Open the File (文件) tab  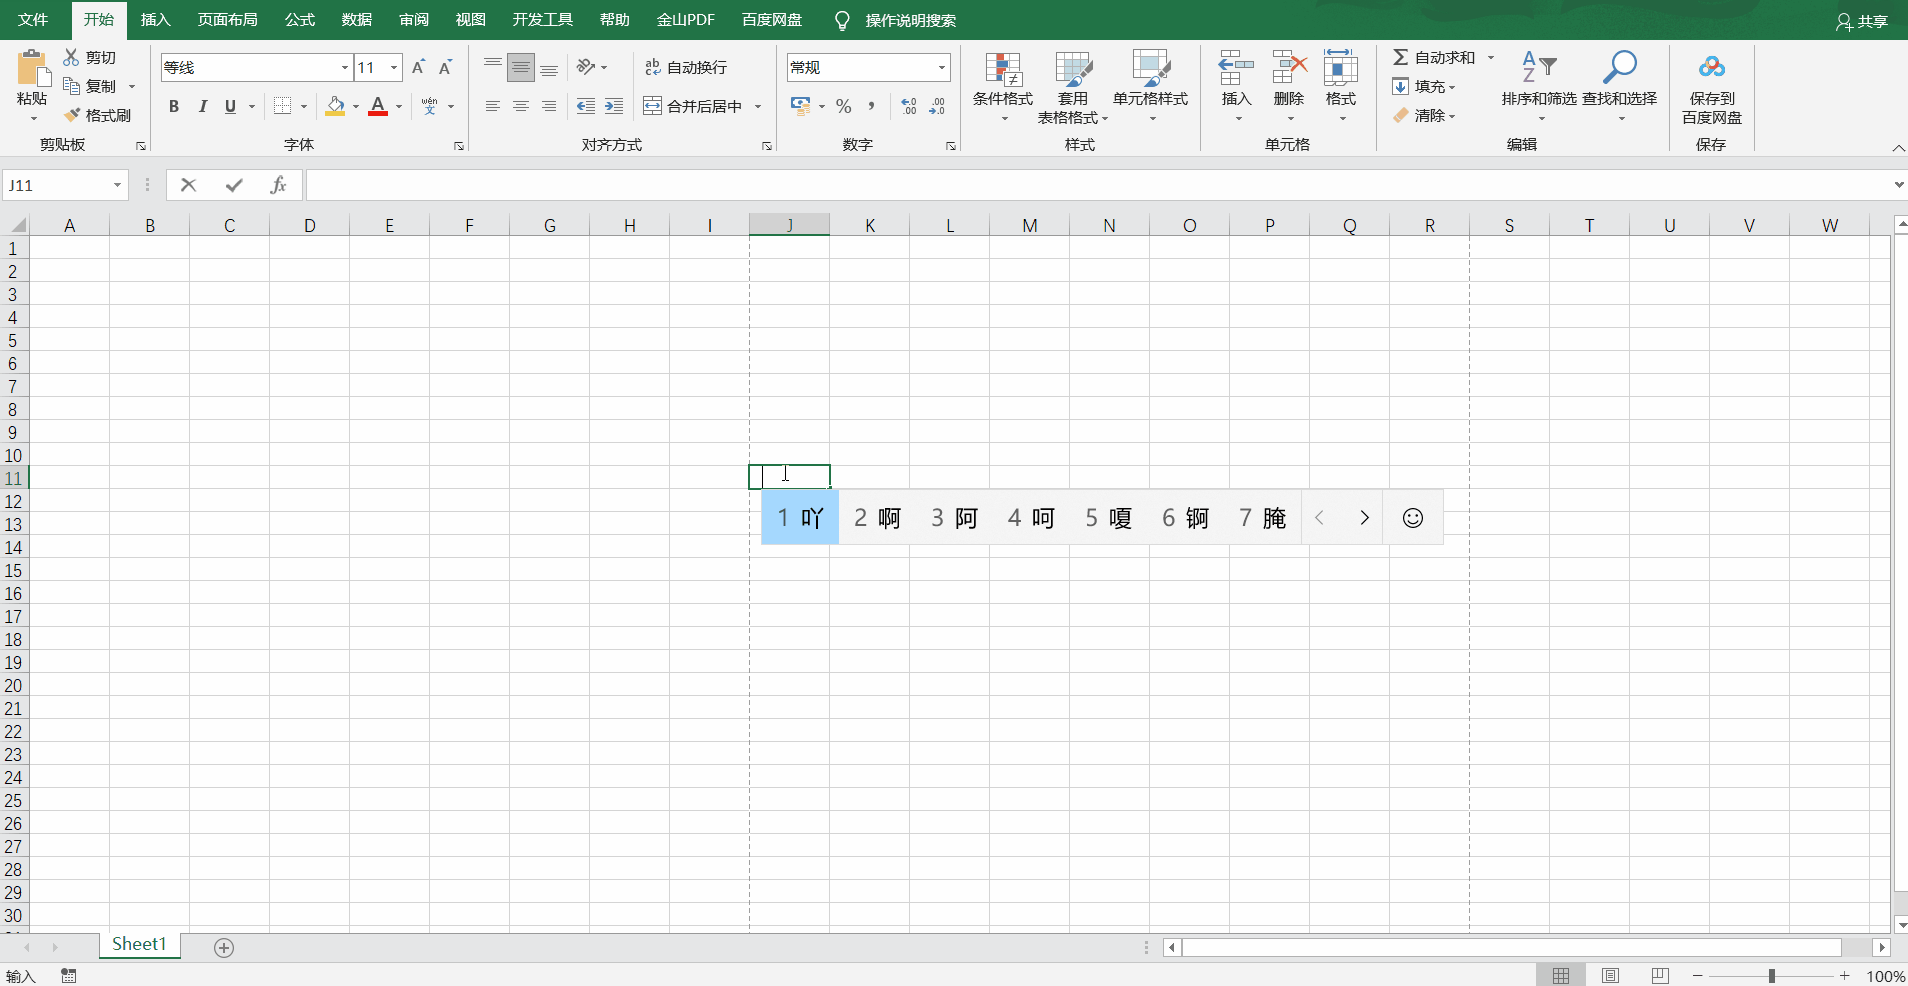click(33, 20)
